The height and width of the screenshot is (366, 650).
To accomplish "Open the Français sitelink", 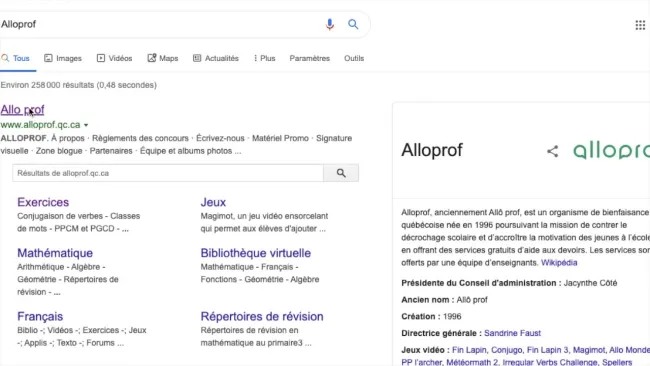I will pyautogui.click(x=40, y=317).
